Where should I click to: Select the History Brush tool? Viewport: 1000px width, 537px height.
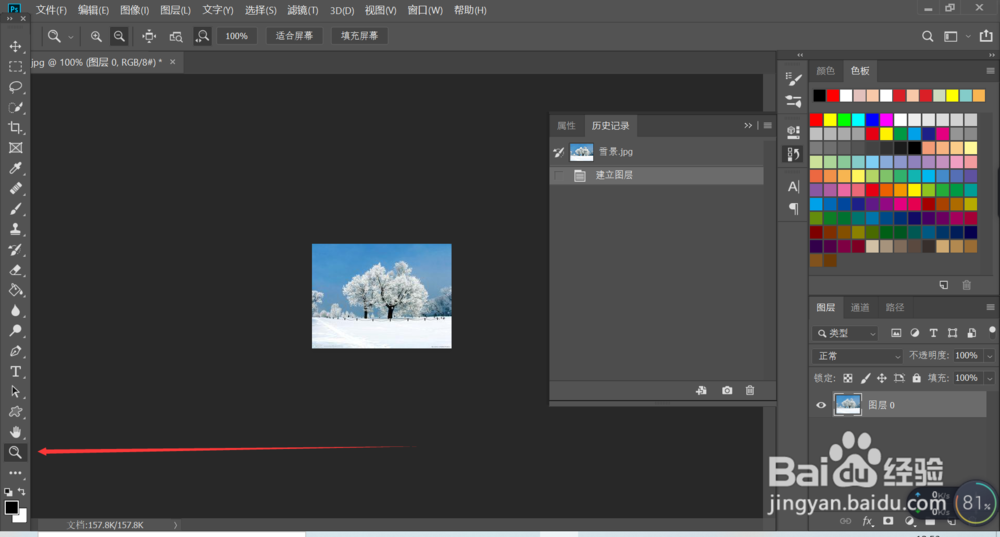click(x=15, y=249)
